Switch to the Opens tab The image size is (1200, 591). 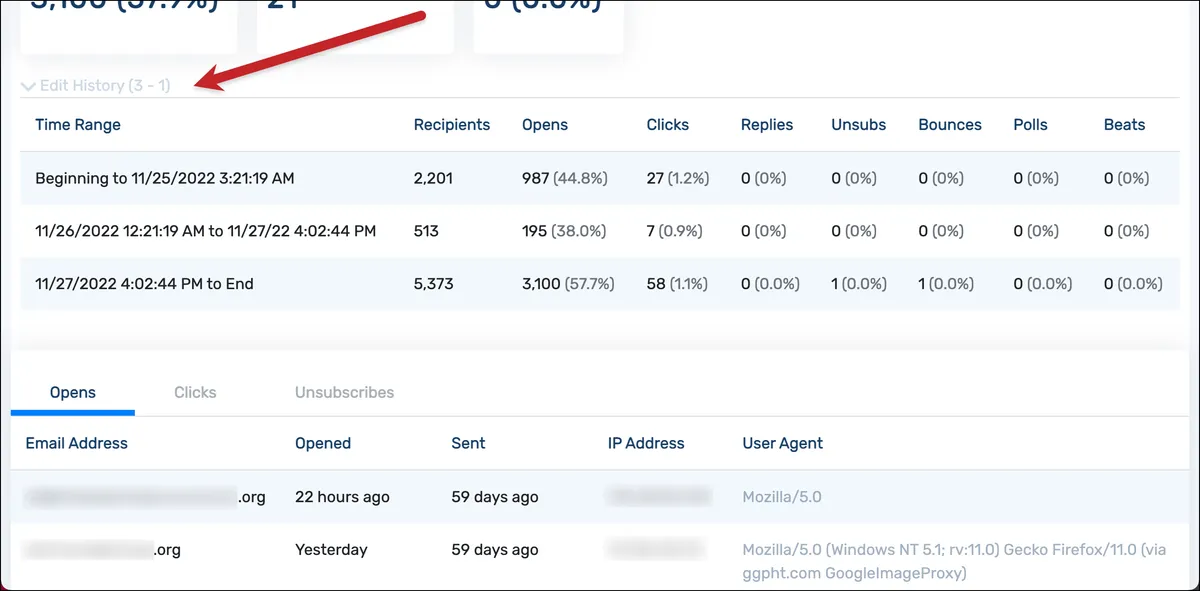coord(73,393)
